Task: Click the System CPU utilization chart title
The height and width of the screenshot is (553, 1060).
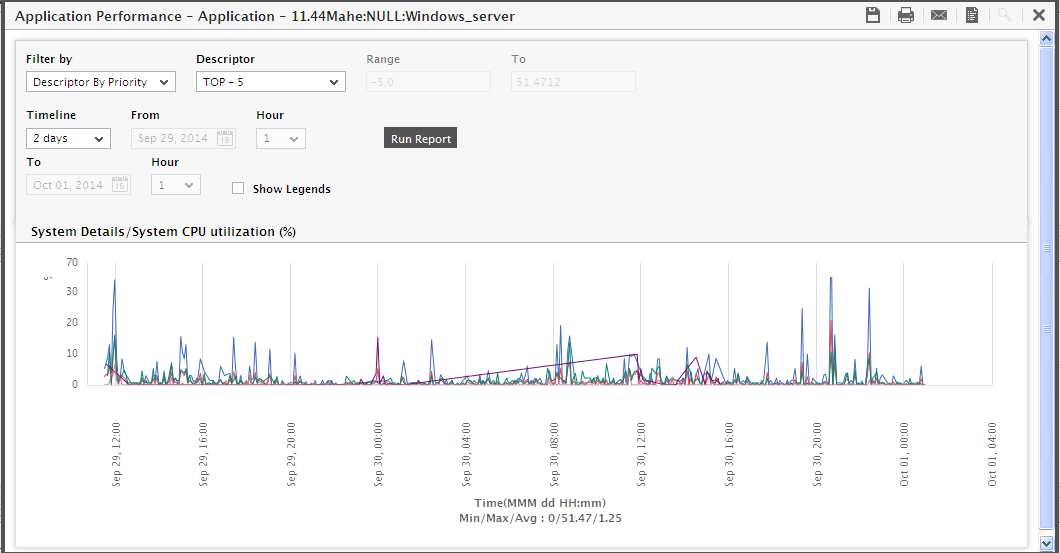Action: coord(164,232)
